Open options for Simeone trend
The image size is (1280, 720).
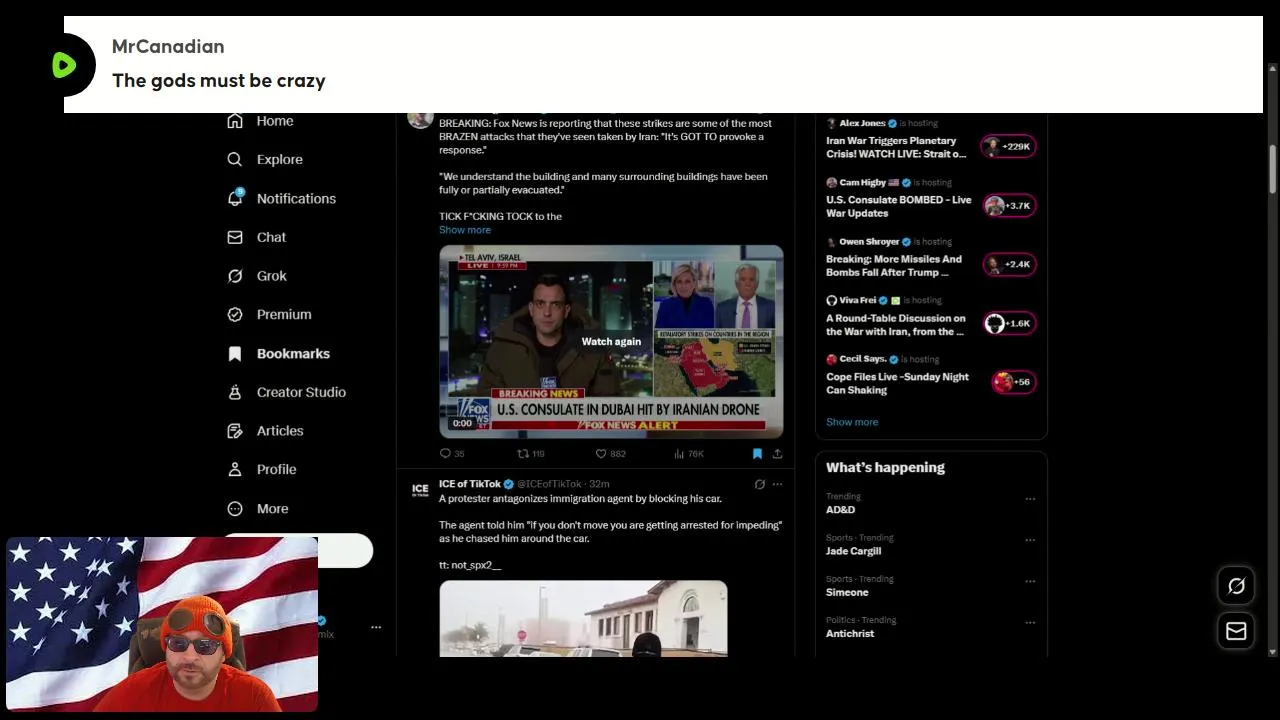click(x=1030, y=581)
